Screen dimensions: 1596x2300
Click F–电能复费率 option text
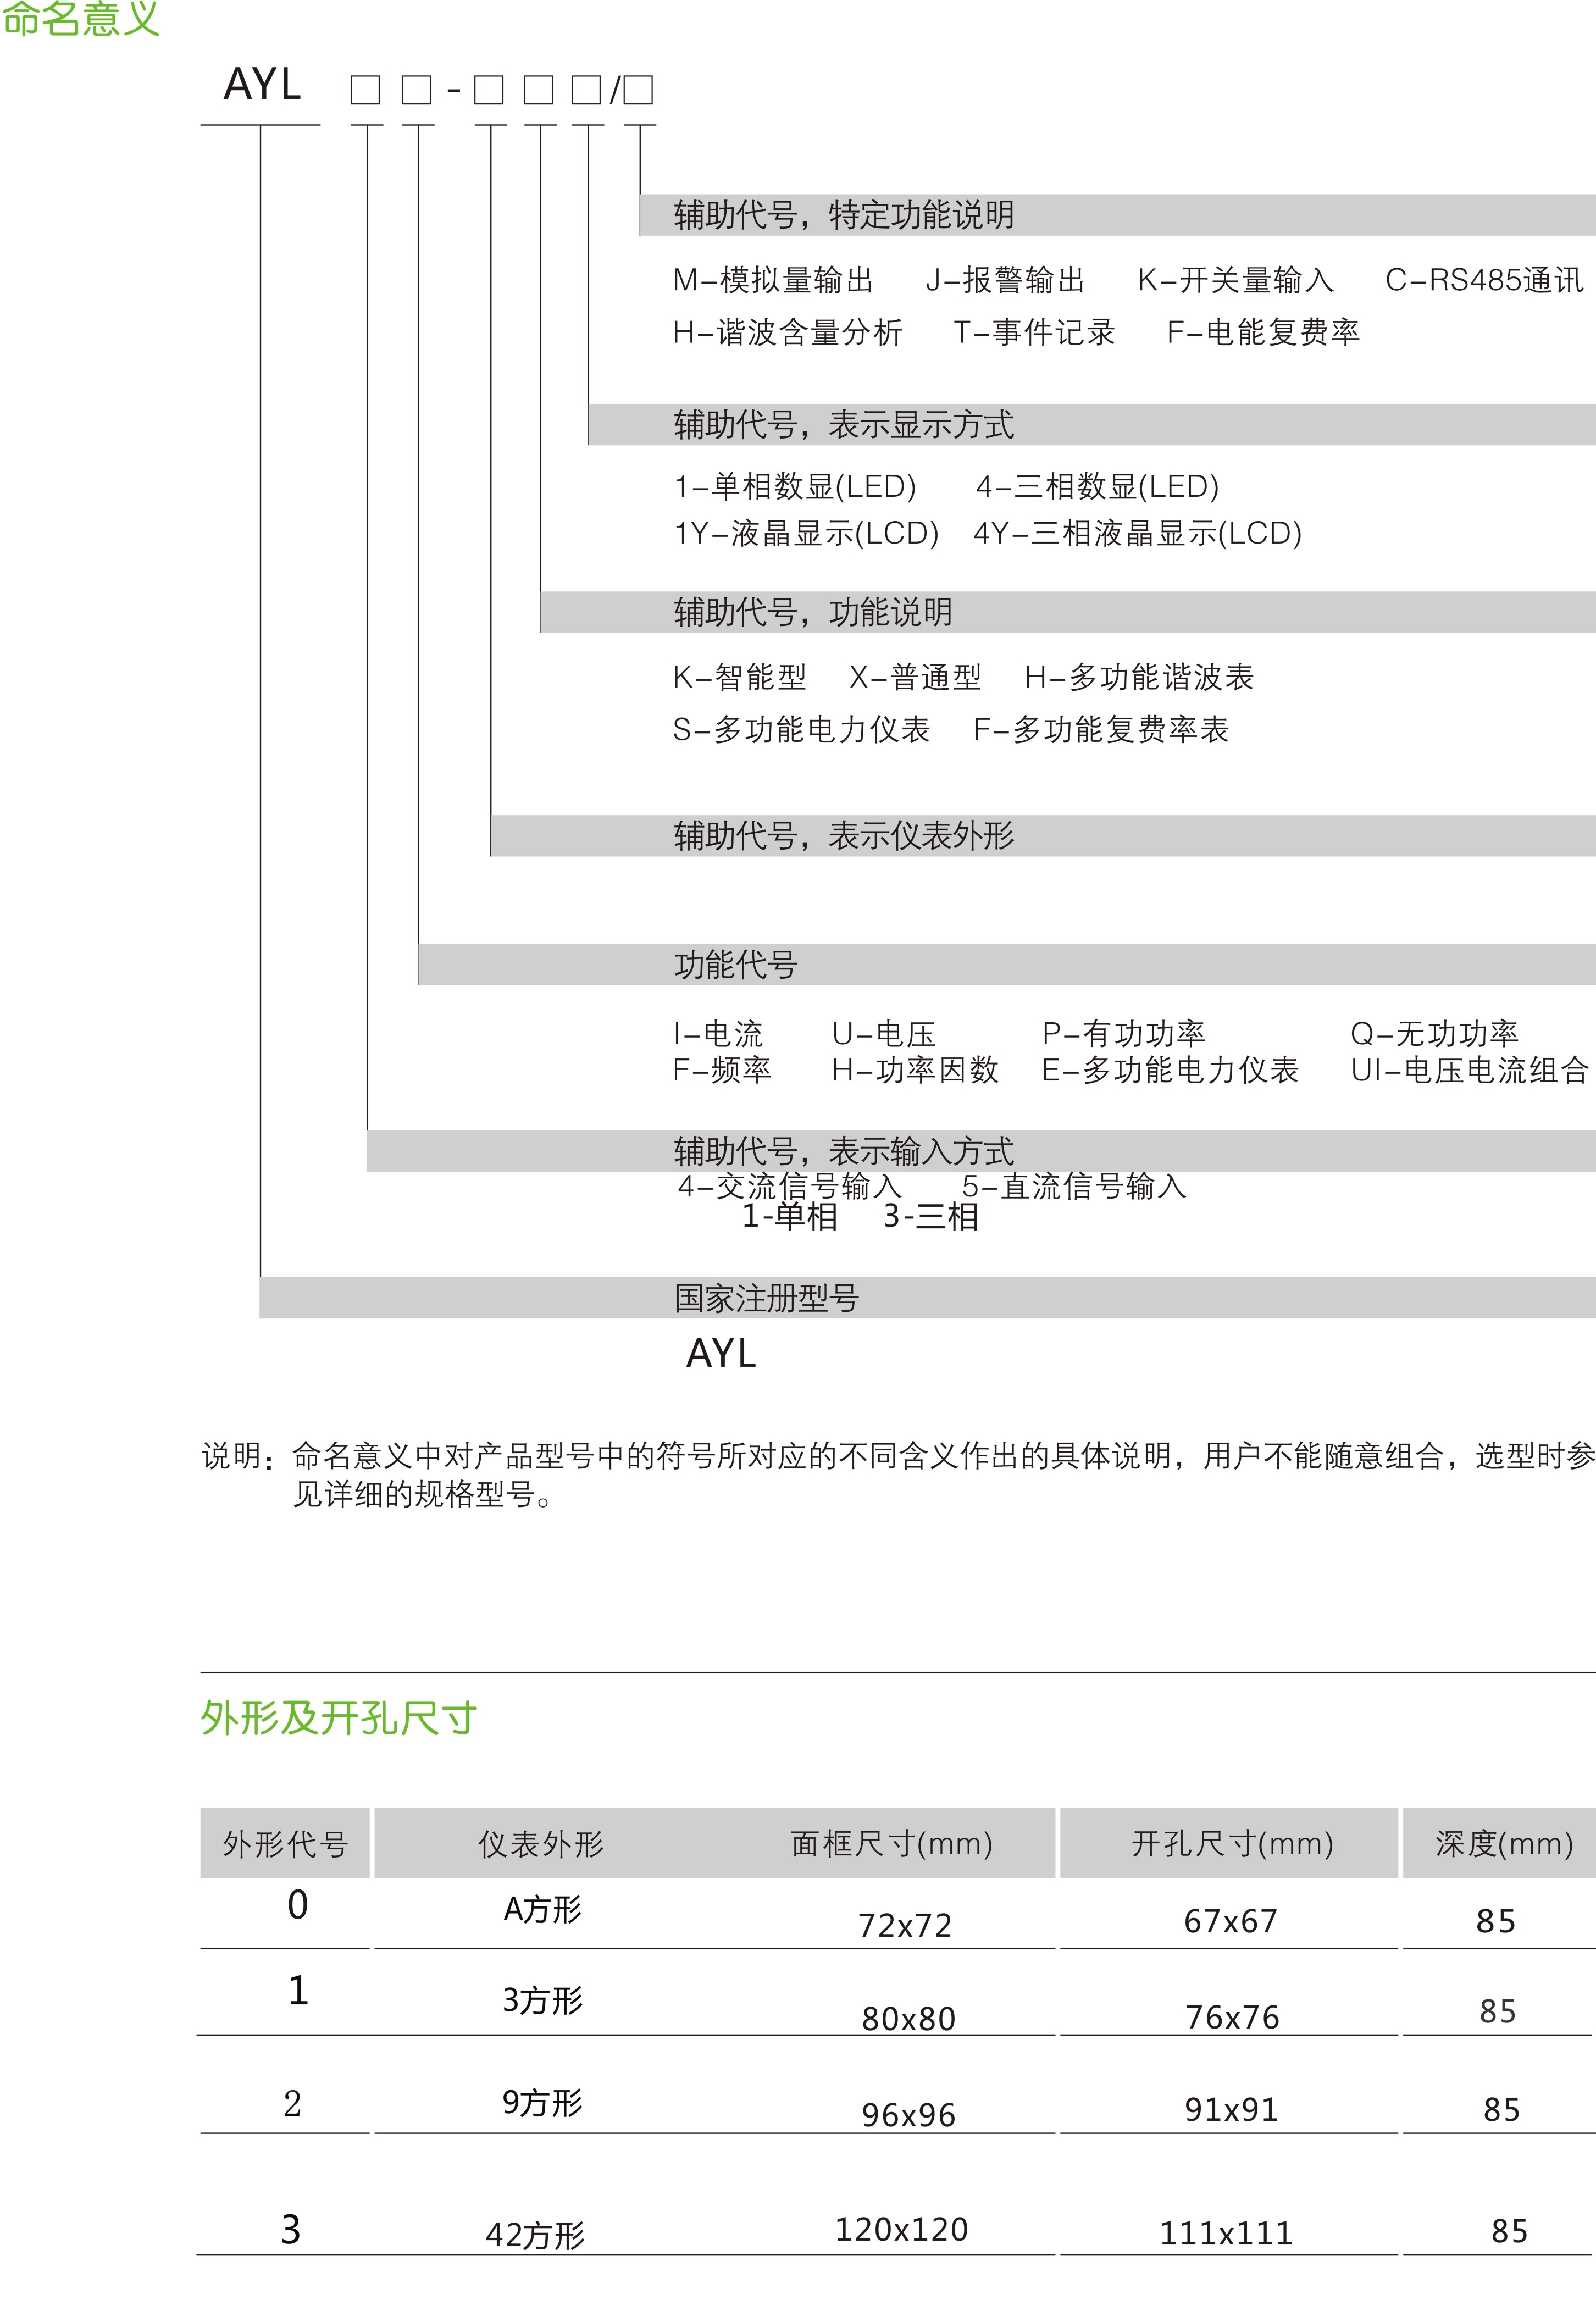(1263, 332)
